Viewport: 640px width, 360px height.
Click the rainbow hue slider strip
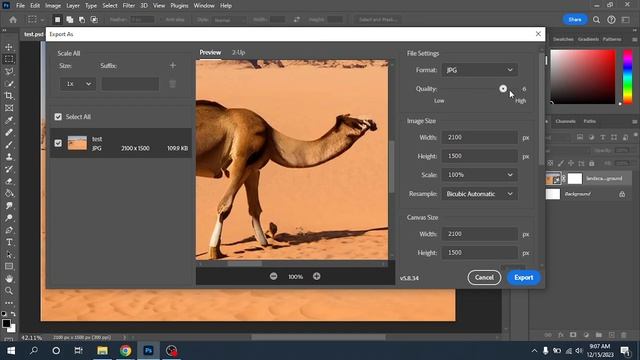point(628,77)
